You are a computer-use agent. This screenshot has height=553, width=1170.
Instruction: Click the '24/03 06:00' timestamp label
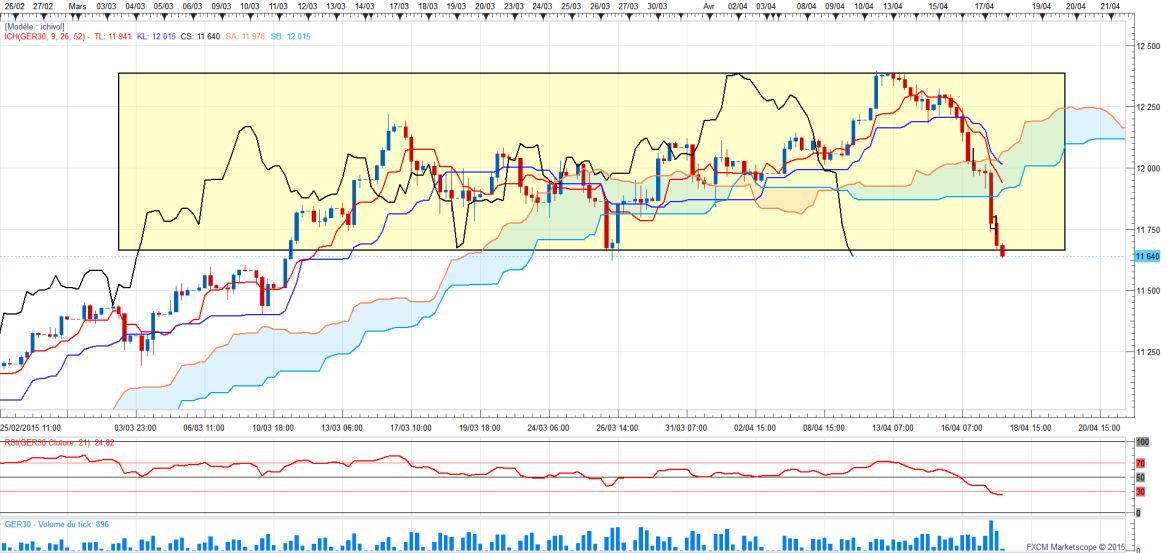pos(548,428)
